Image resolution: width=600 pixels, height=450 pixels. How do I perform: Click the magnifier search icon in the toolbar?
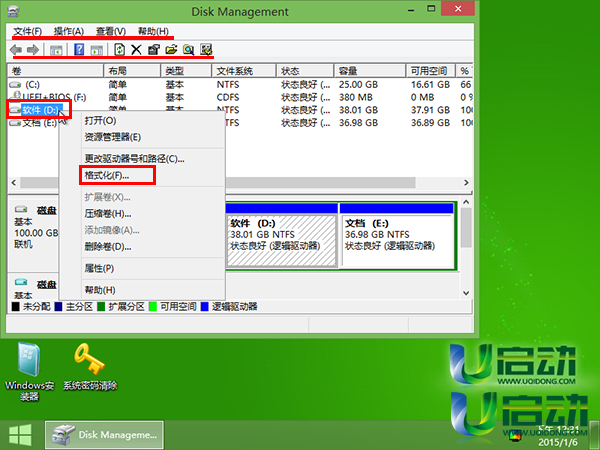click(188, 50)
